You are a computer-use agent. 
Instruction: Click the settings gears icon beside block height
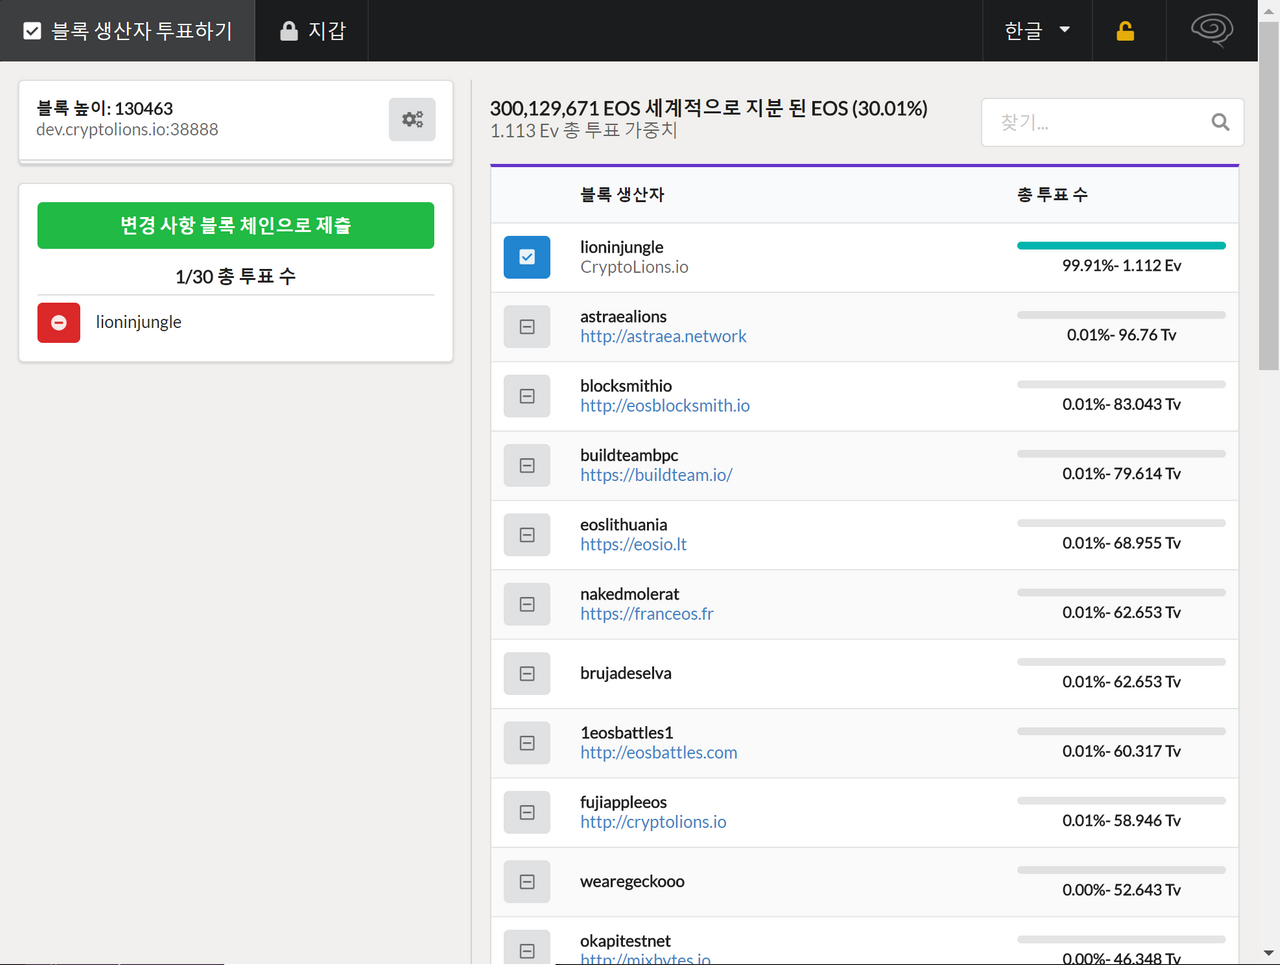(x=412, y=120)
